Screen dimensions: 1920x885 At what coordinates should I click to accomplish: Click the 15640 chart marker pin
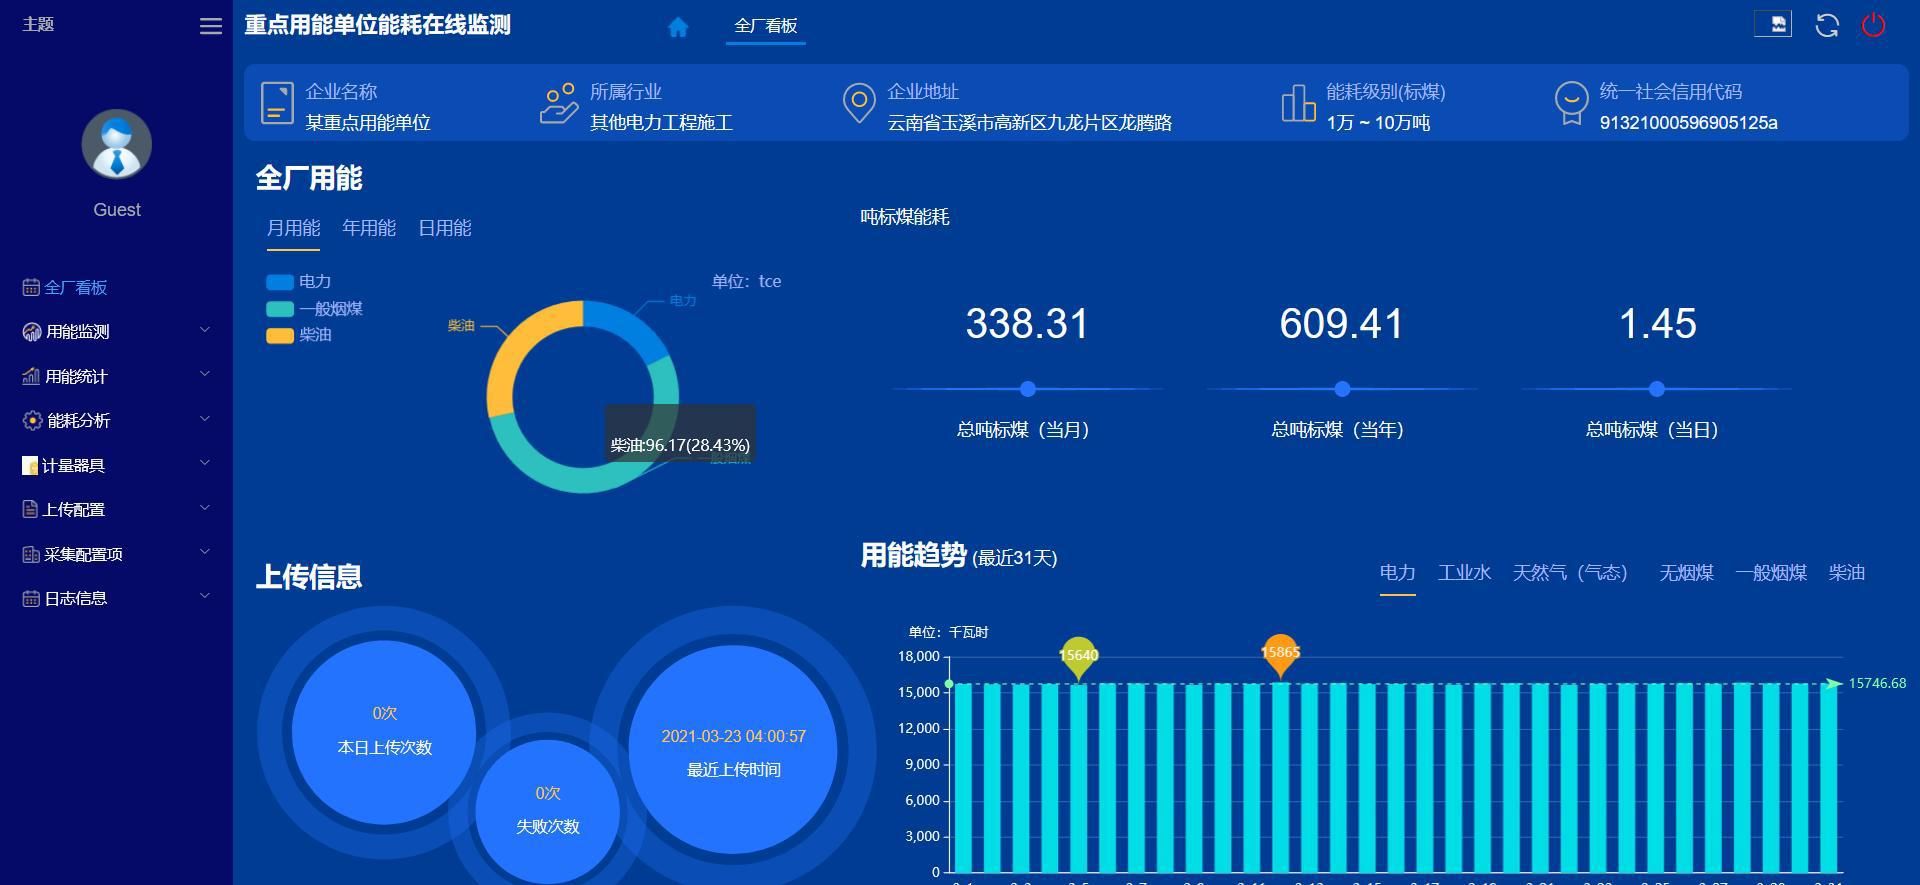tap(1078, 658)
